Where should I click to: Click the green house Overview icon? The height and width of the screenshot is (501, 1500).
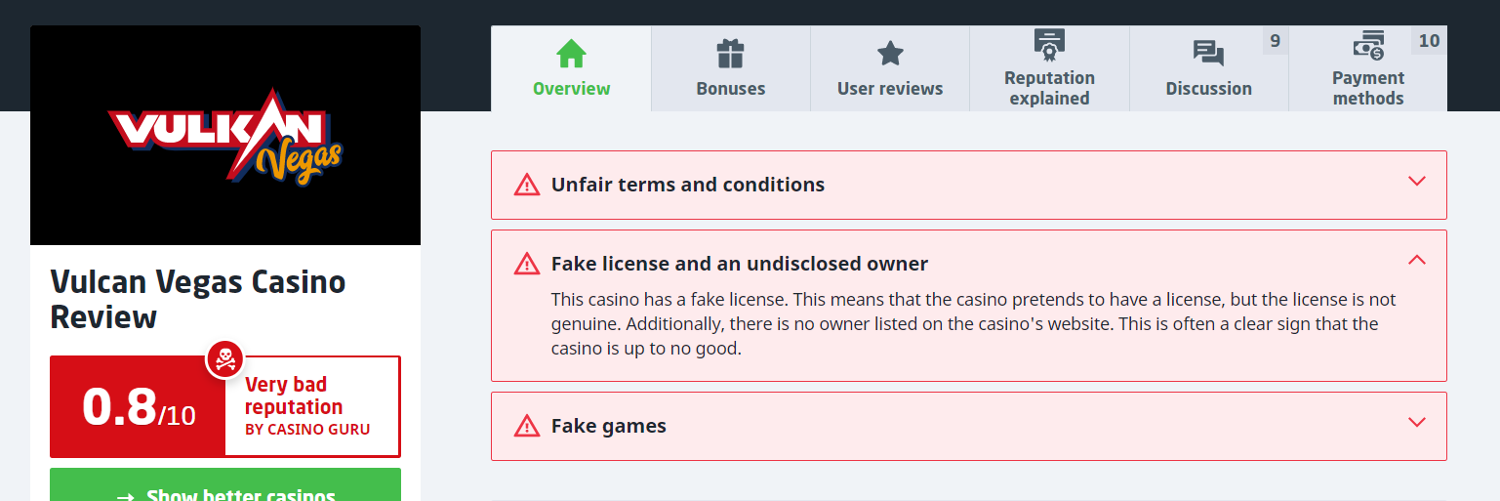tap(571, 53)
